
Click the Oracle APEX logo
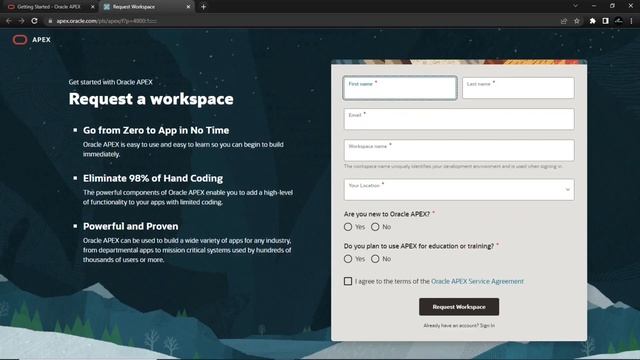pyautogui.click(x=31, y=40)
